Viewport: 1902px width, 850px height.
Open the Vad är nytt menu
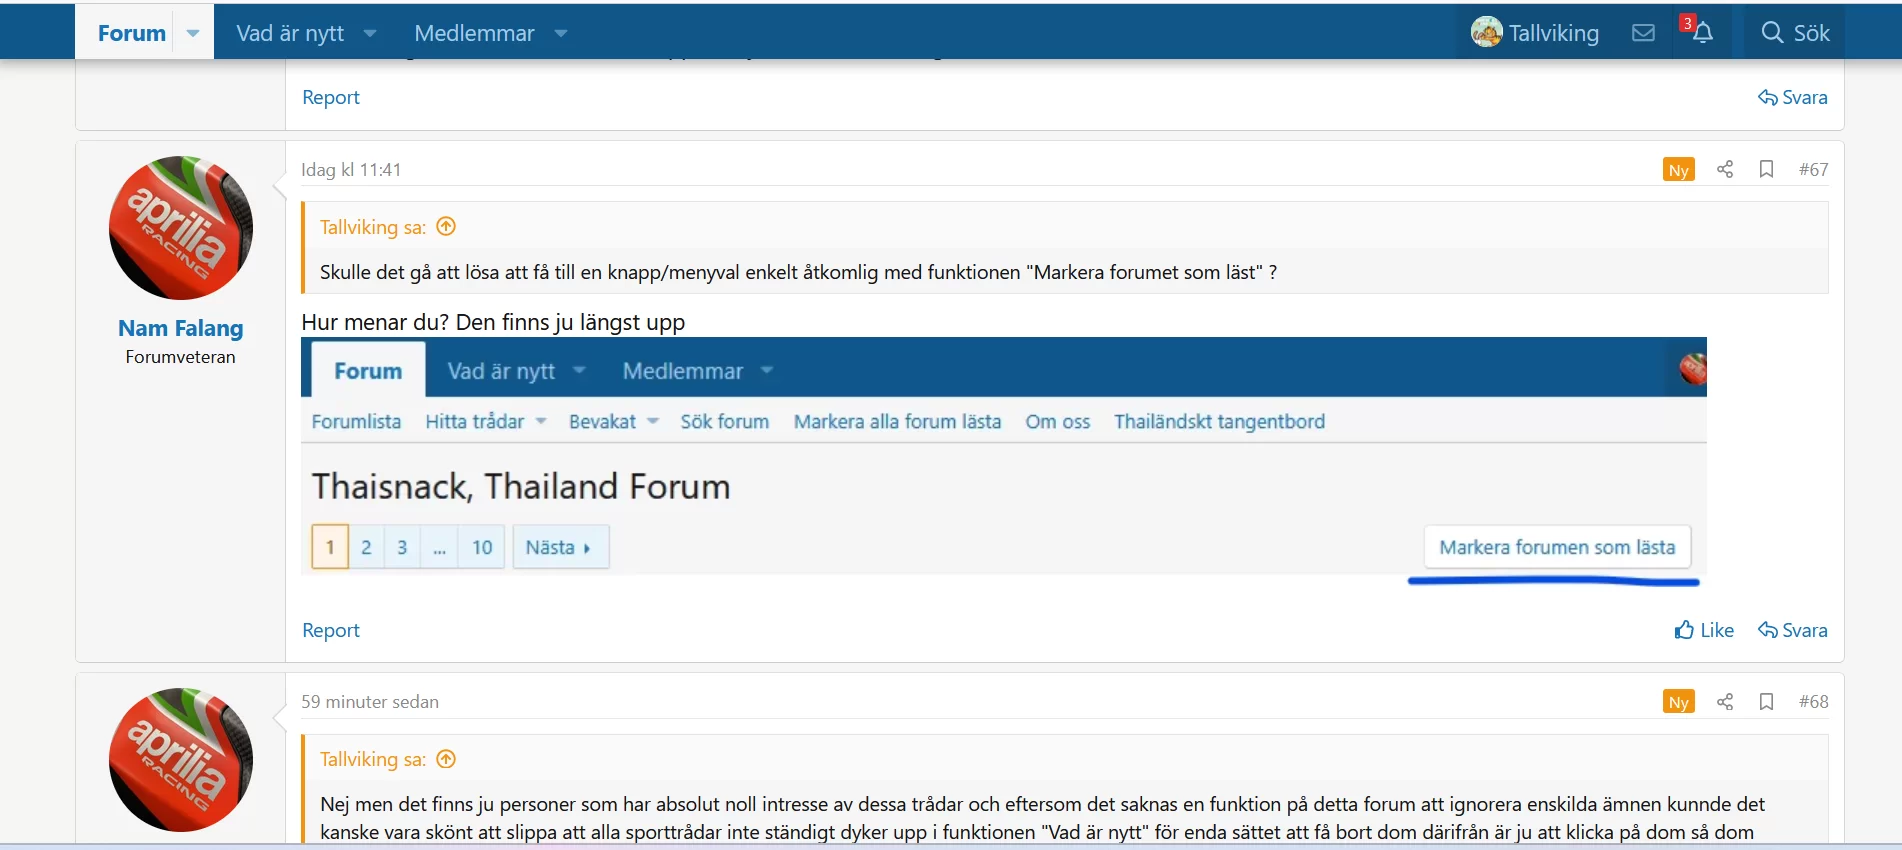(290, 33)
